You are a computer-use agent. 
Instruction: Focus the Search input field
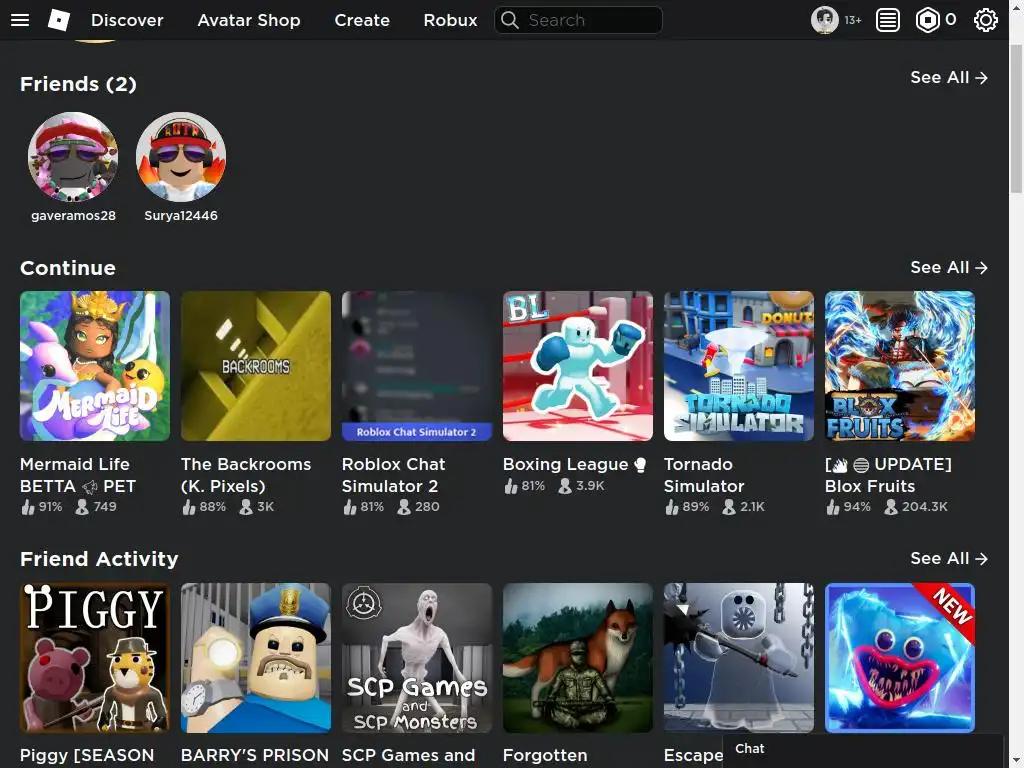pyautogui.click(x=579, y=20)
